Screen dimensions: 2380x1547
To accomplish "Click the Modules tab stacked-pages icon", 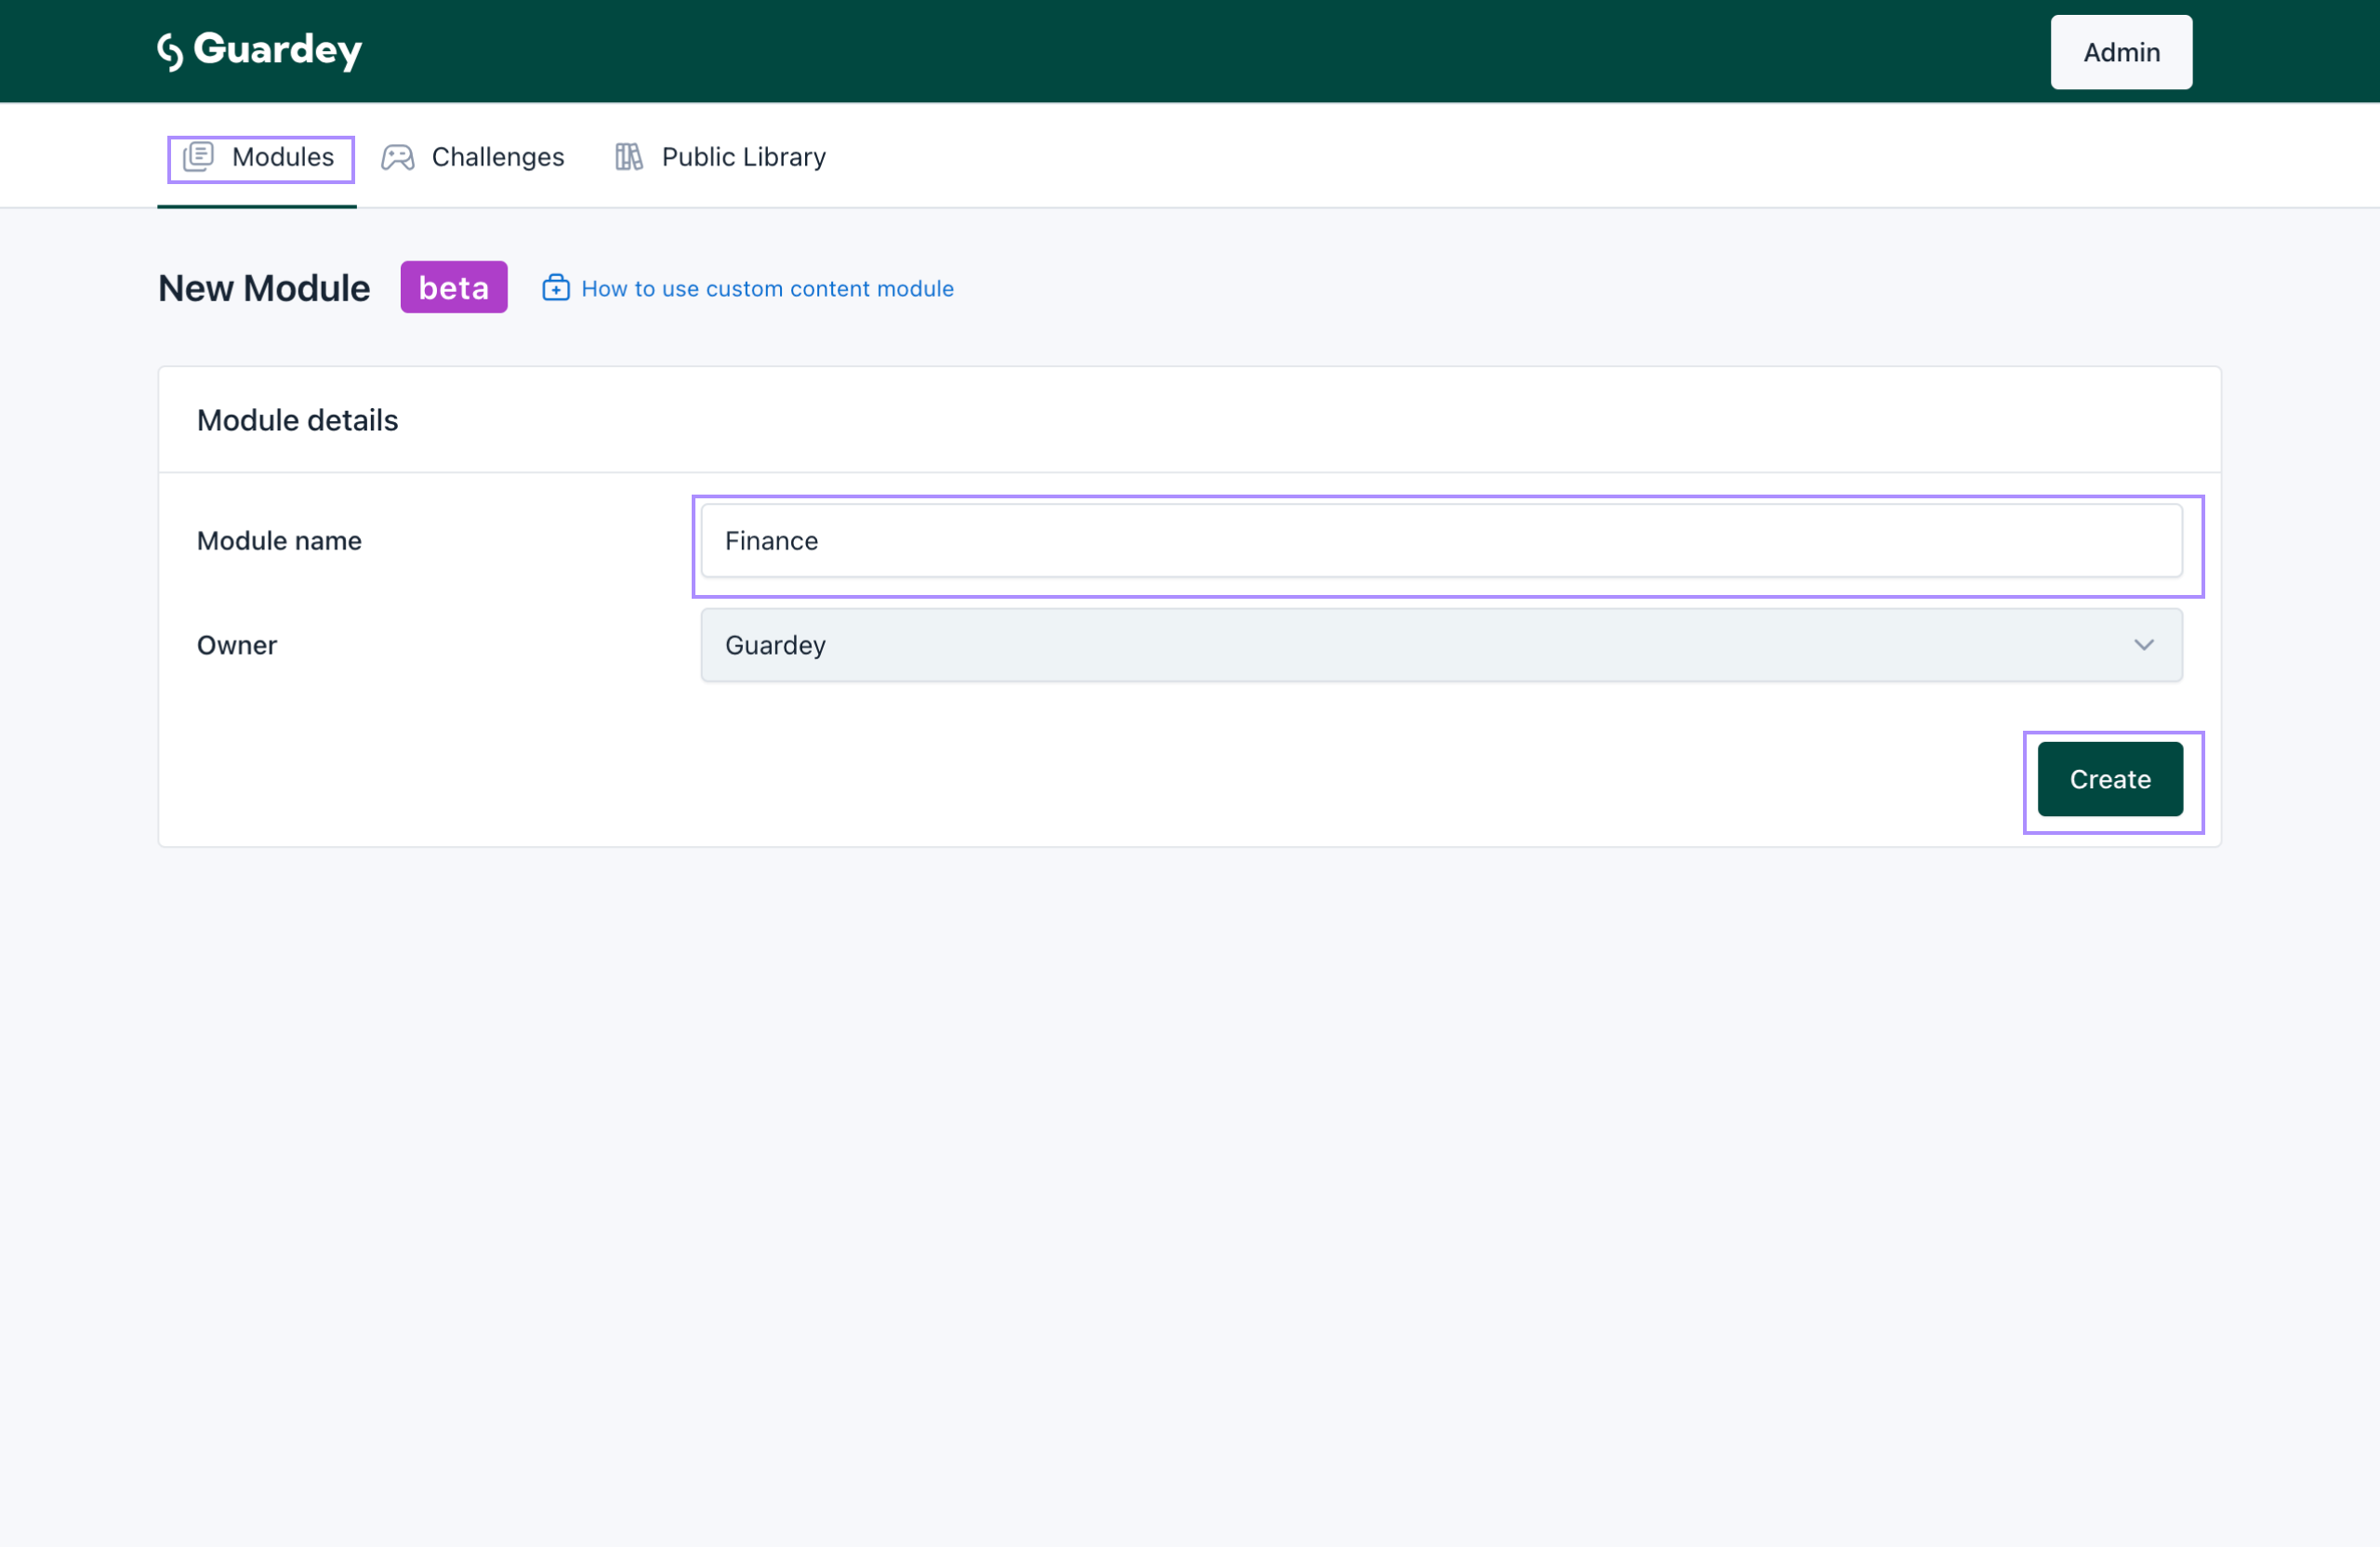I will [x=199, y=157].
